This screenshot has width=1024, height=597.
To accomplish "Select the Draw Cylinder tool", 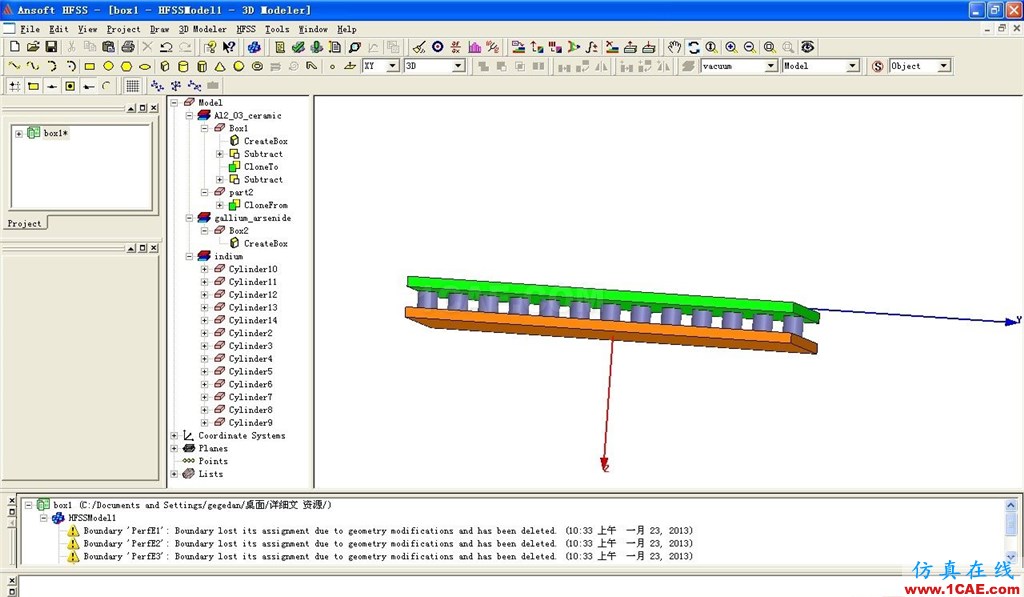I will pos(184,66).
